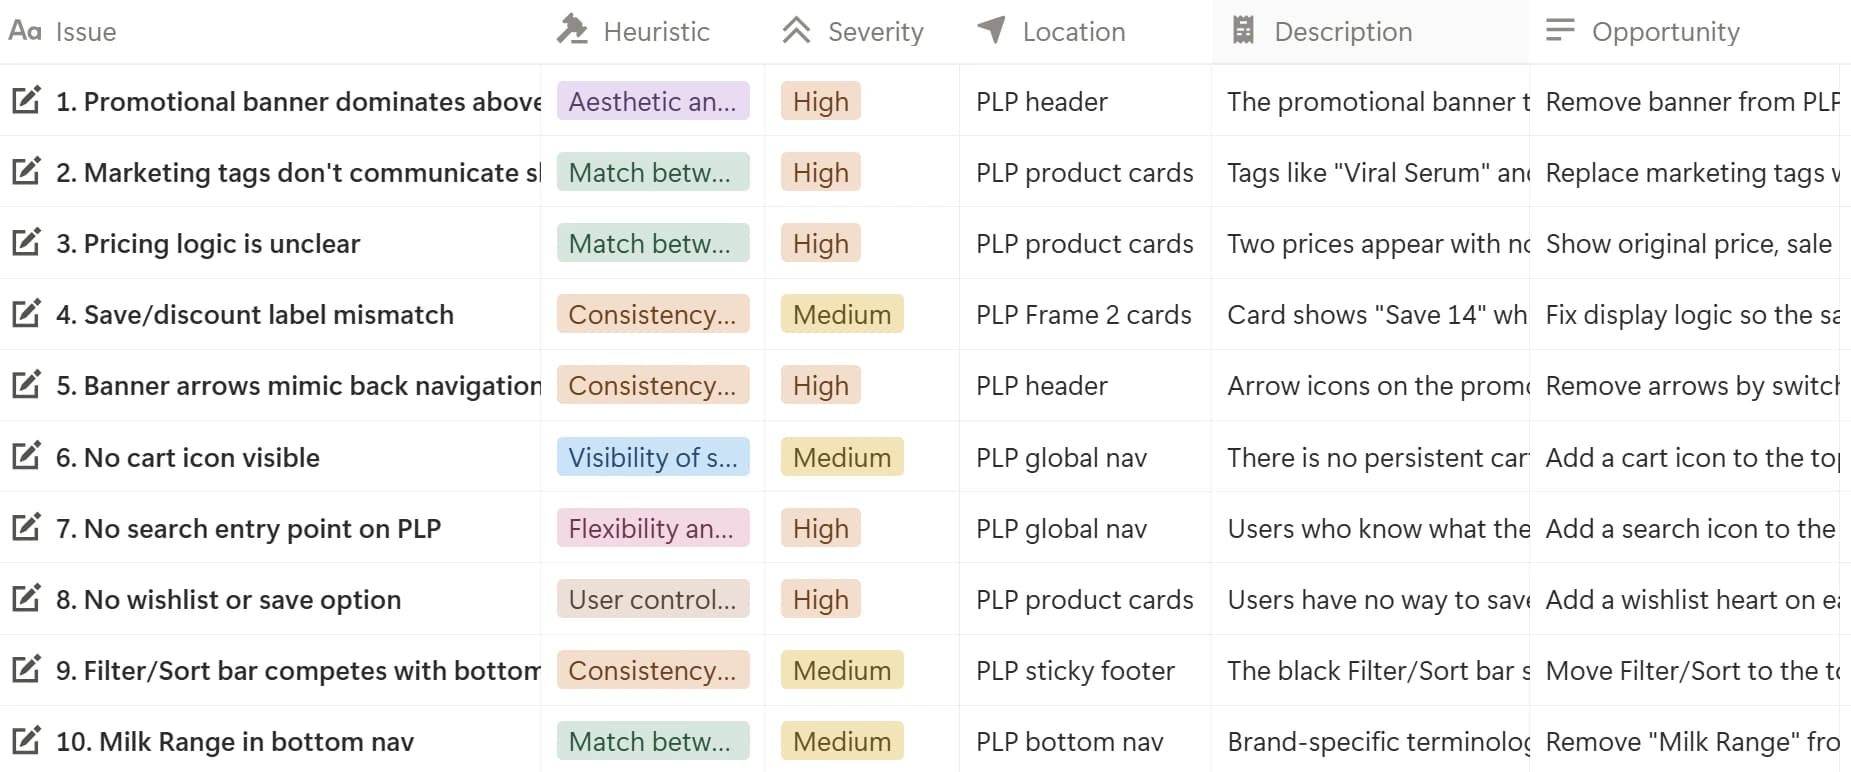Open page icon for Marketing tags issue

(x=26, y=171)
